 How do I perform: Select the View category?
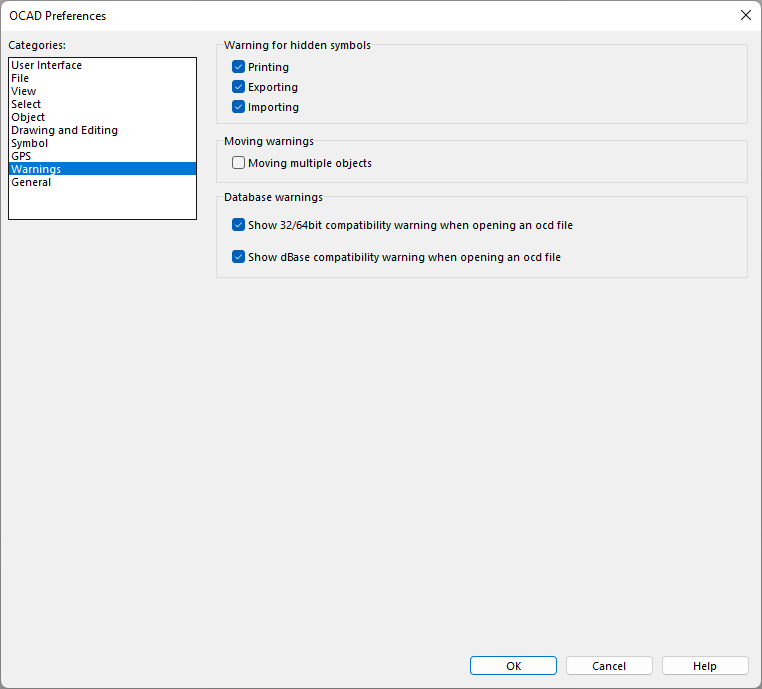103,91
